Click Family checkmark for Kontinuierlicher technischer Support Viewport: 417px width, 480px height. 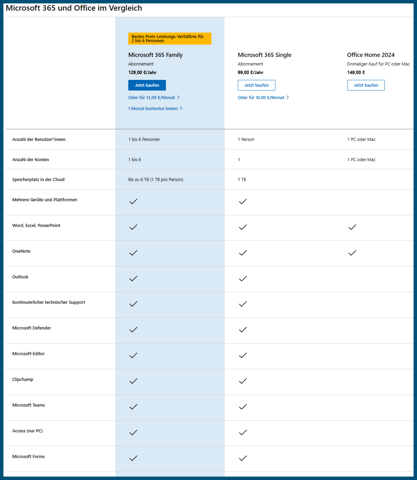133,304
